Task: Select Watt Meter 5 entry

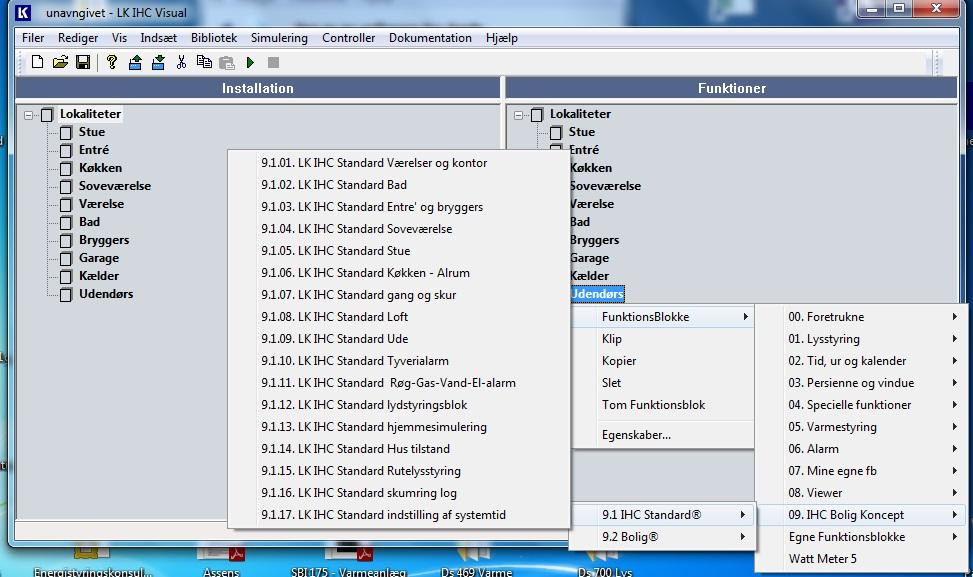Action: 822,559
